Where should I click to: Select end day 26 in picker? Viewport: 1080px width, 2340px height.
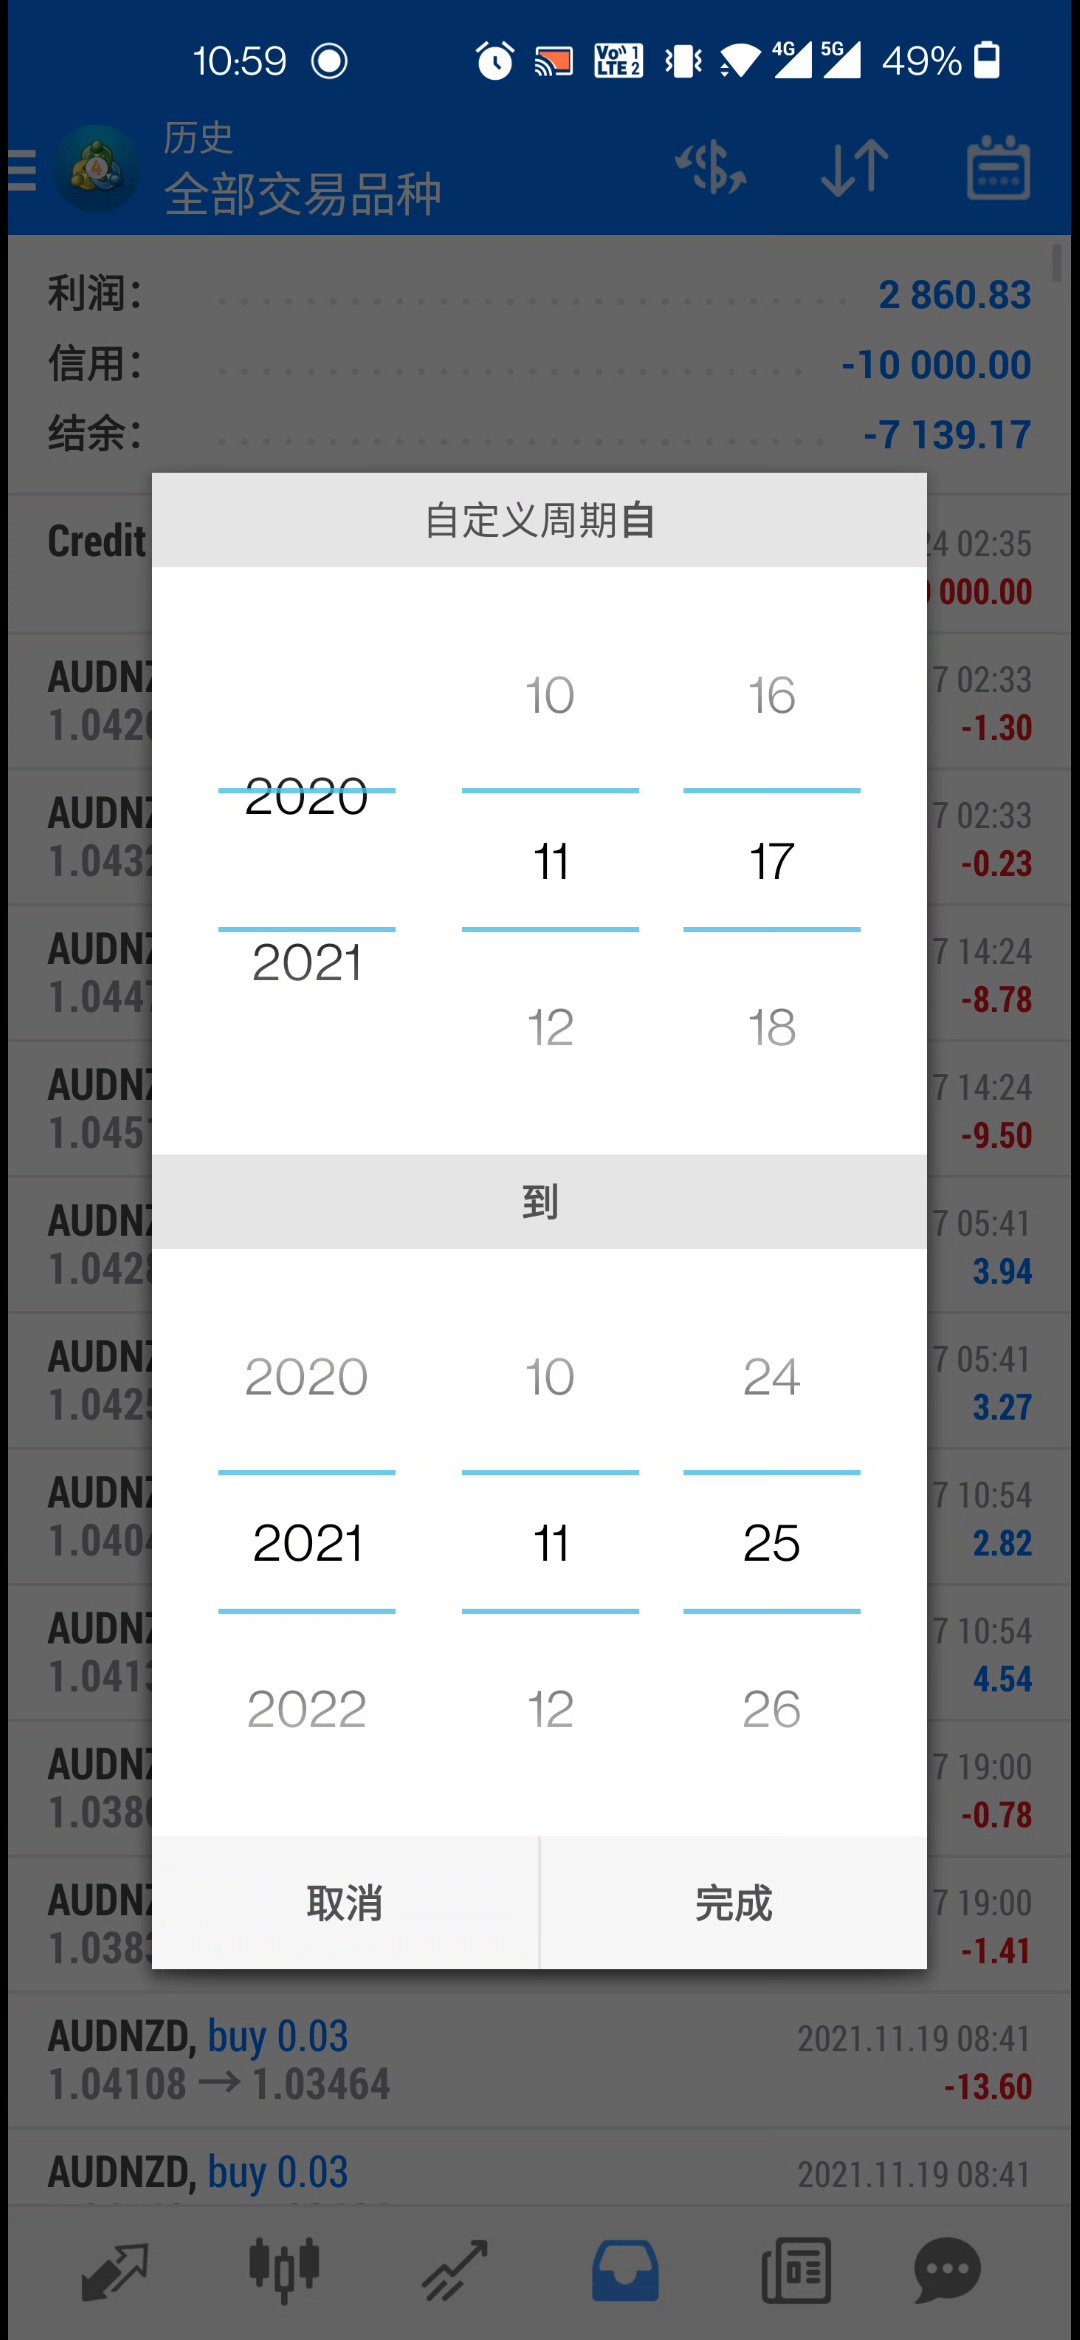772,1709
